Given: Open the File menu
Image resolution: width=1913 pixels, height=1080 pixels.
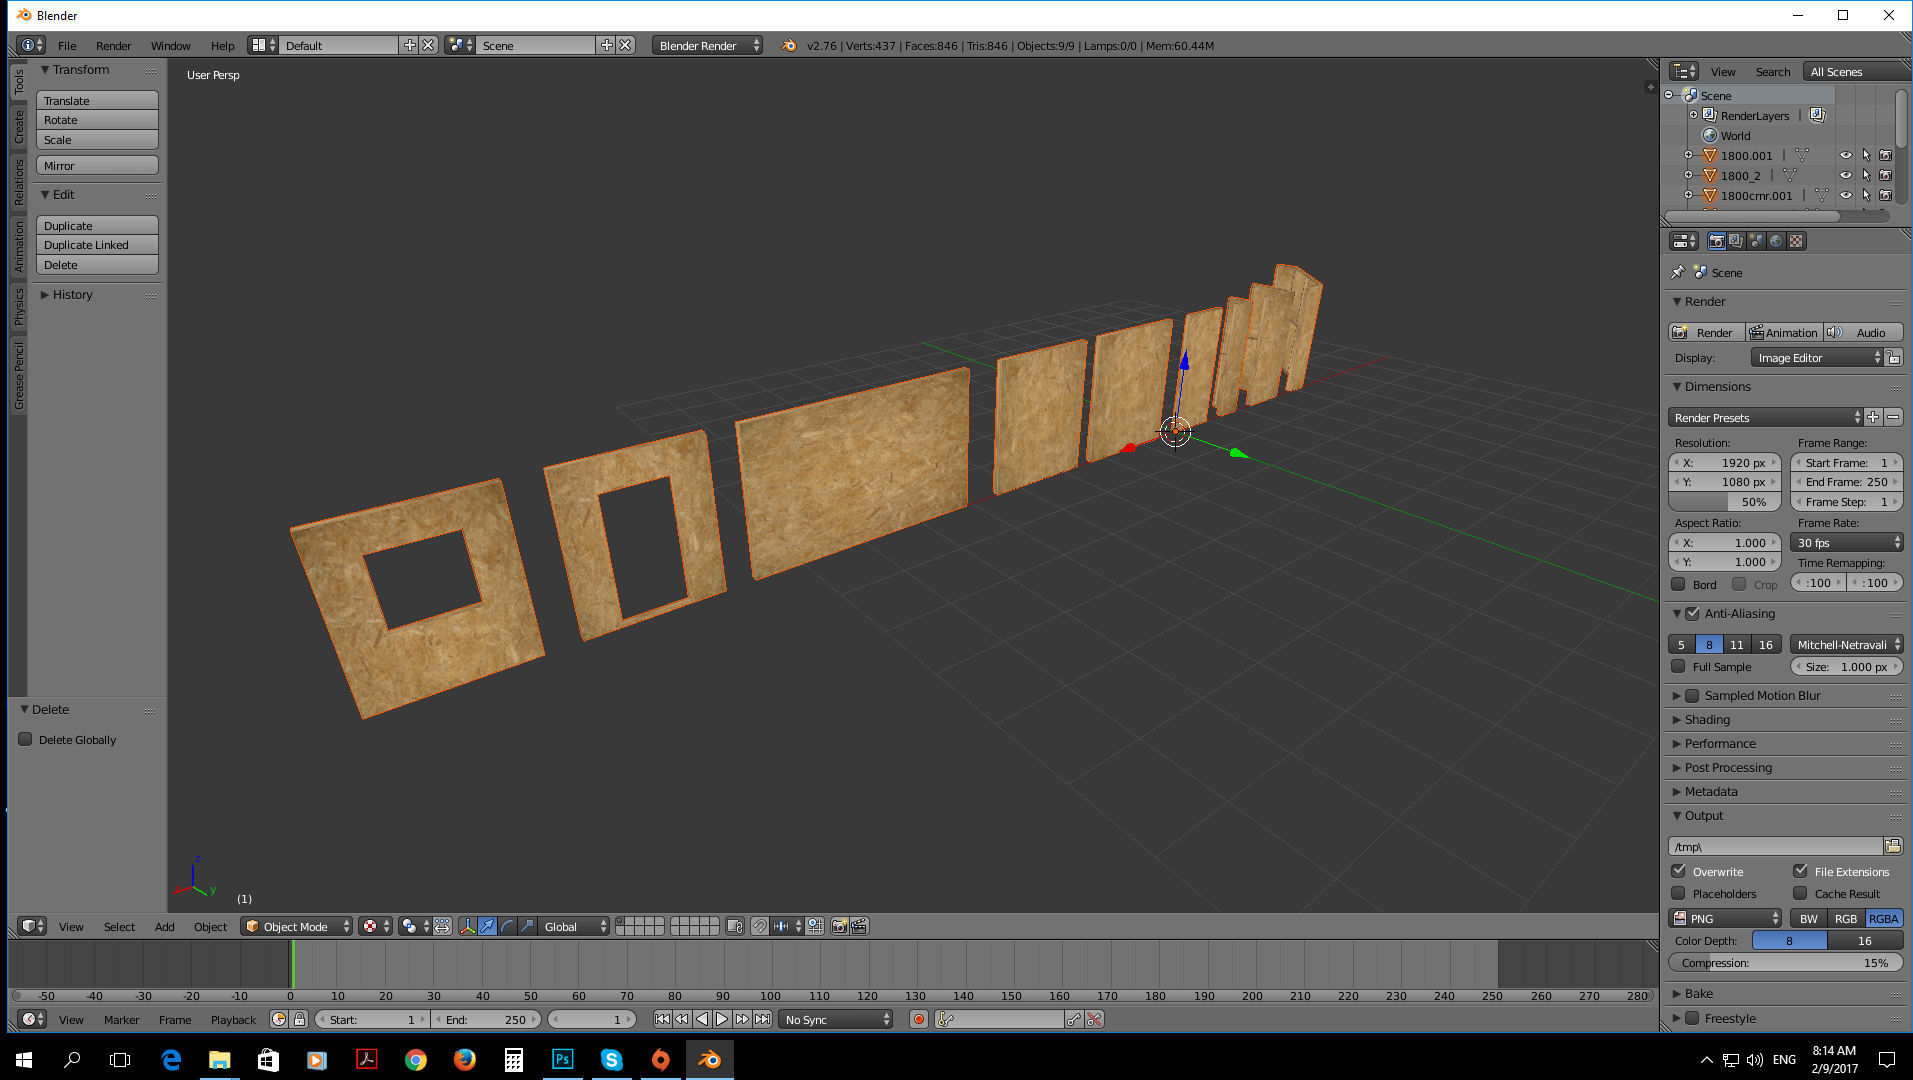Looking at the screenshot, I should [67, 46].
